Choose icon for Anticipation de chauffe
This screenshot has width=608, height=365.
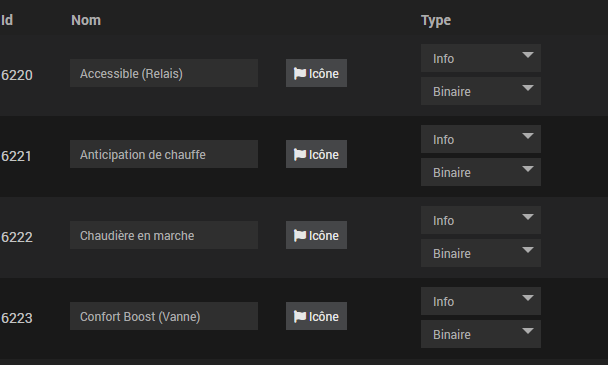tap(316, 154)
